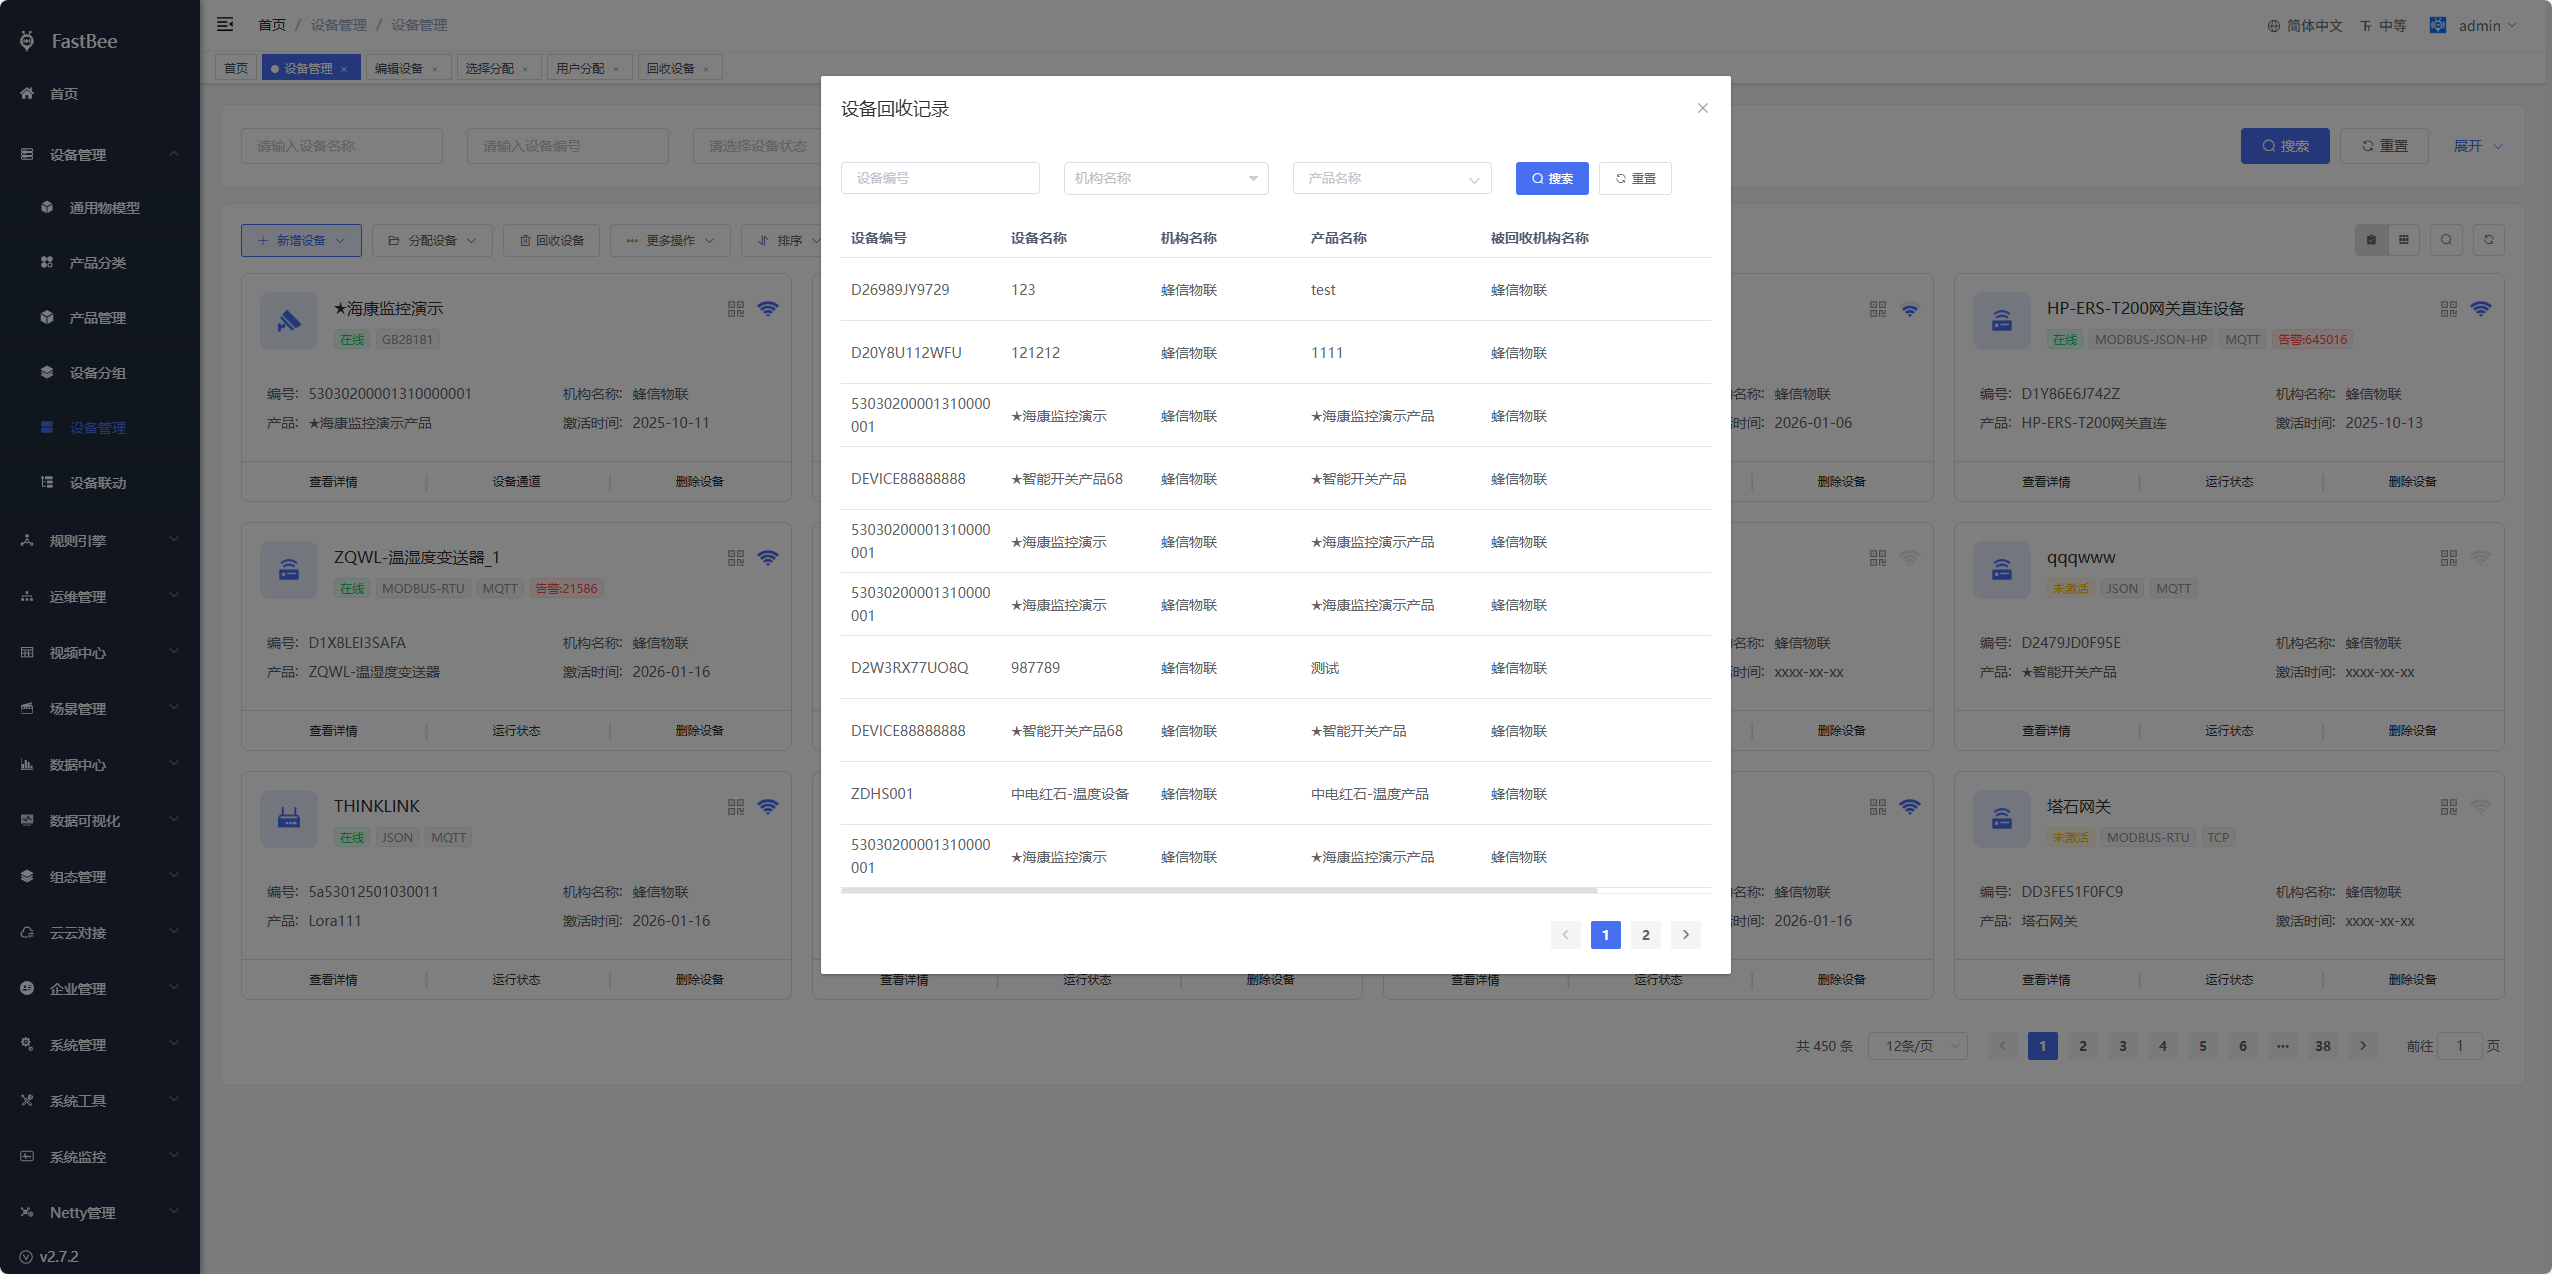Open the 机构名称 dropdown in dialog

1165,178
